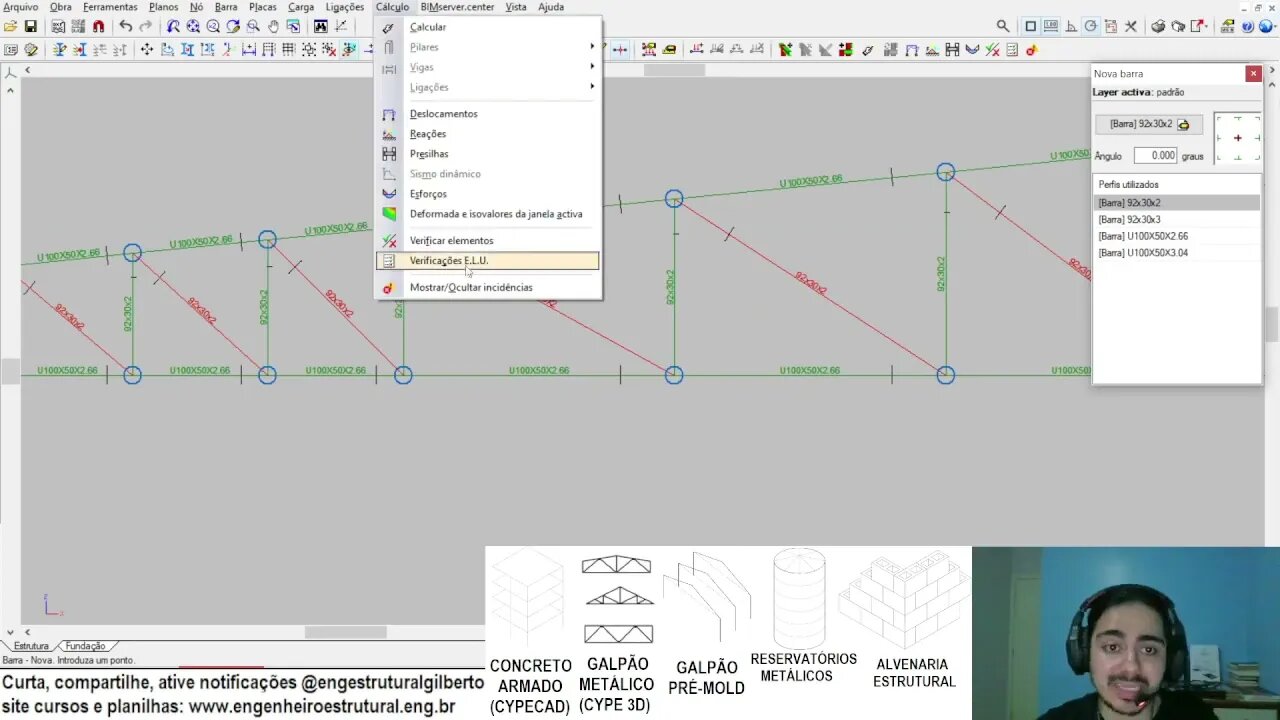Click the Undo arrow in toolbar

(125, 27)
